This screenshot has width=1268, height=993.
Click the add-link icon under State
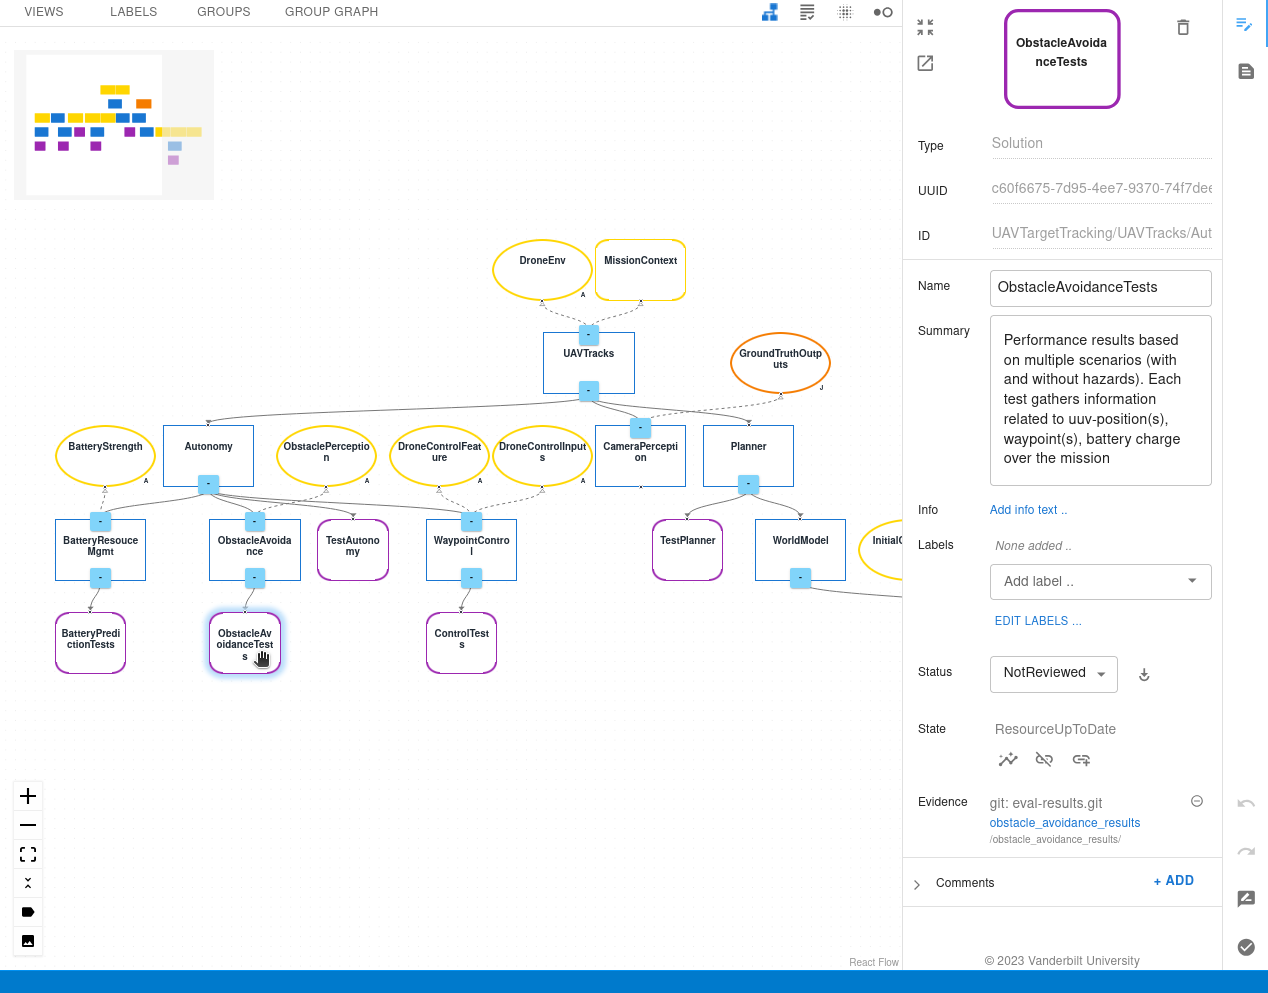1081,759
